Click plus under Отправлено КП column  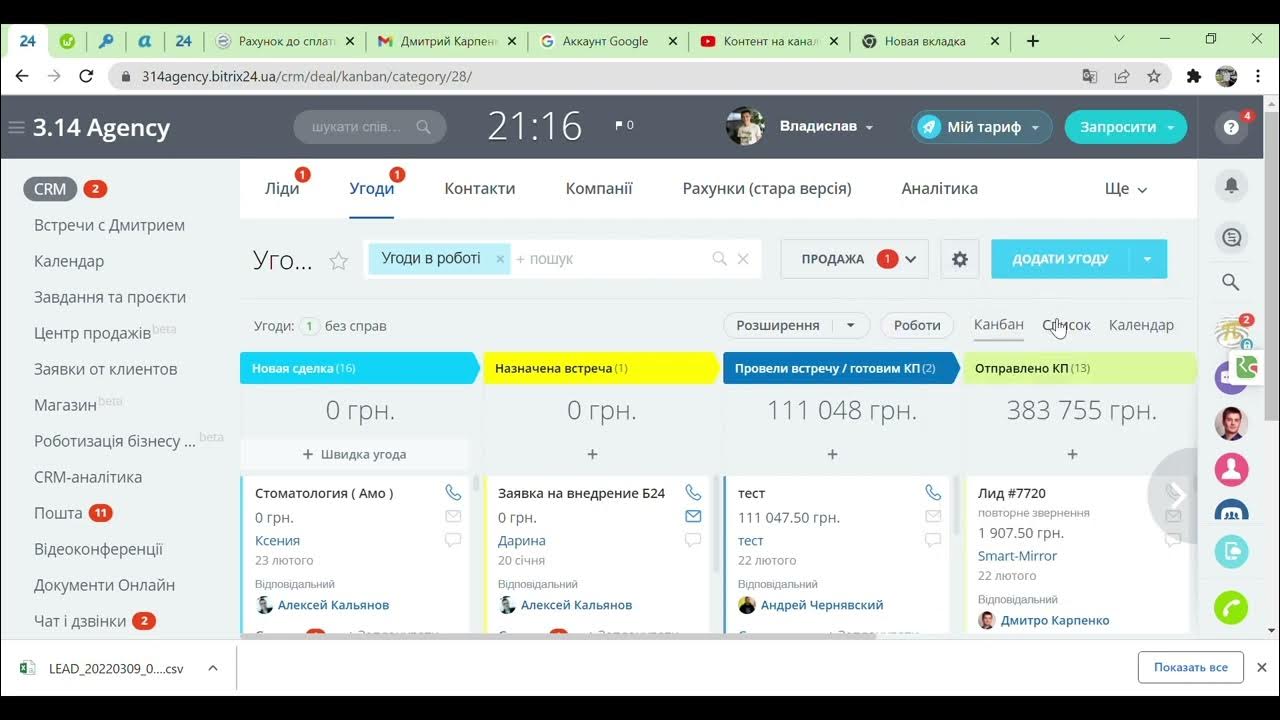(1072, 454)
